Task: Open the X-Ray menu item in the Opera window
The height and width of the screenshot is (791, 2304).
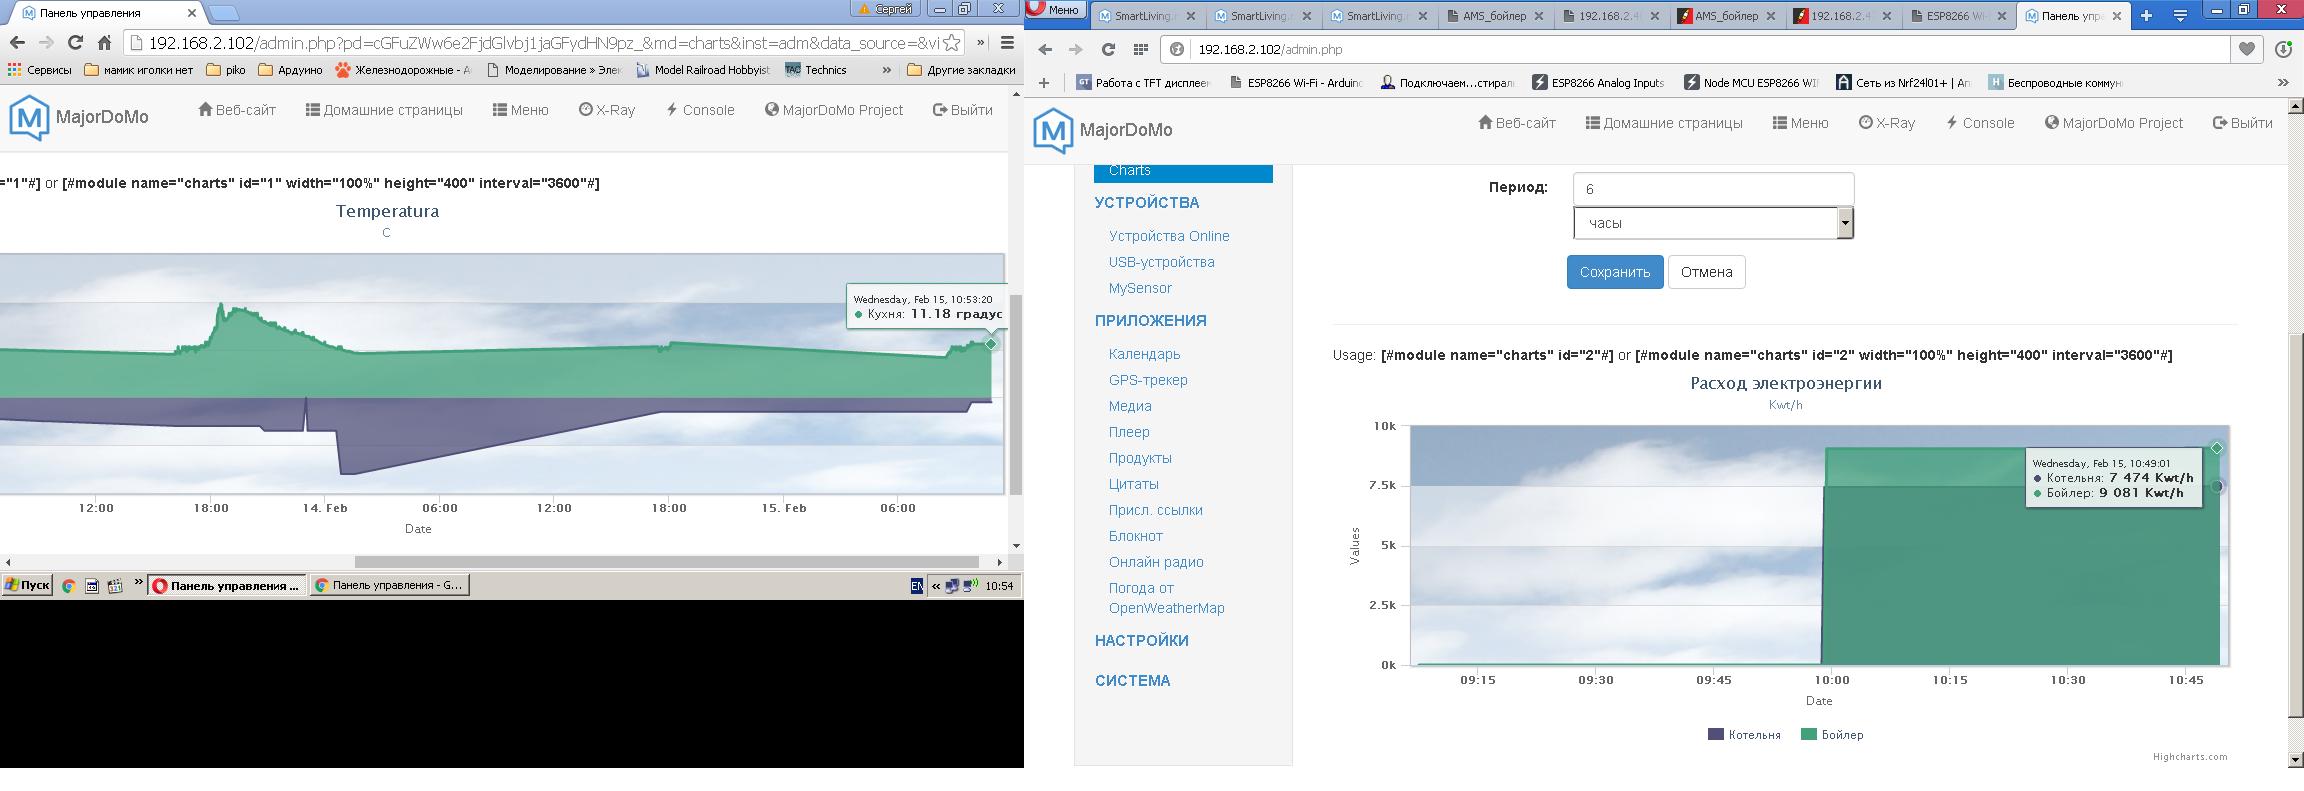Action: click(1886, 123)
